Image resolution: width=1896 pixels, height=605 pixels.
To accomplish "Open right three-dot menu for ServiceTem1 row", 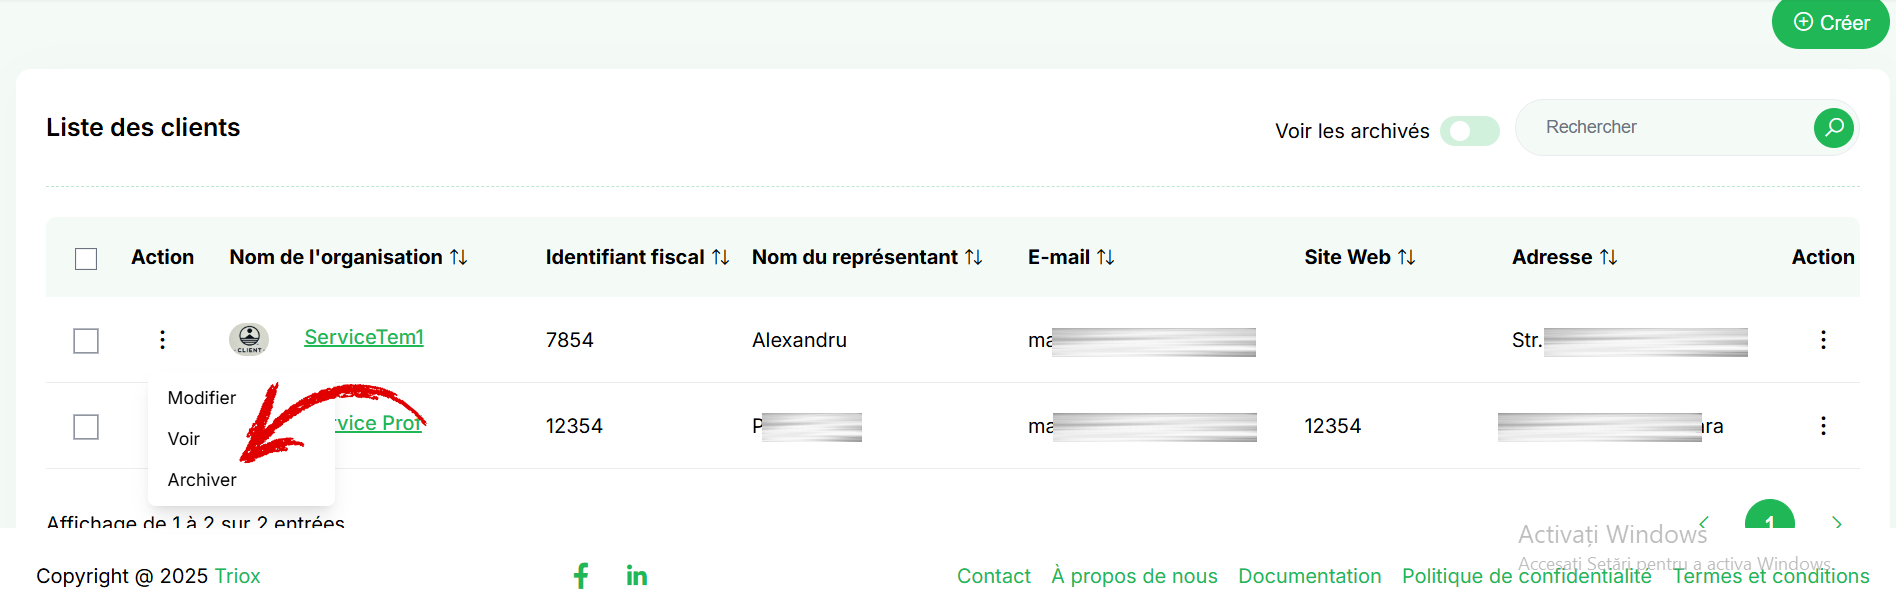I will click(1823, 340).
